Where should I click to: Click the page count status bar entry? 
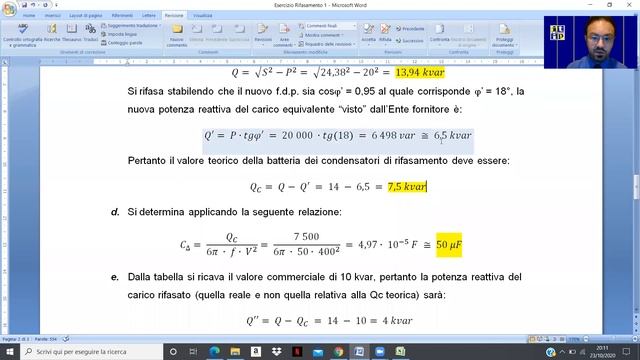(x=16, y=339)
